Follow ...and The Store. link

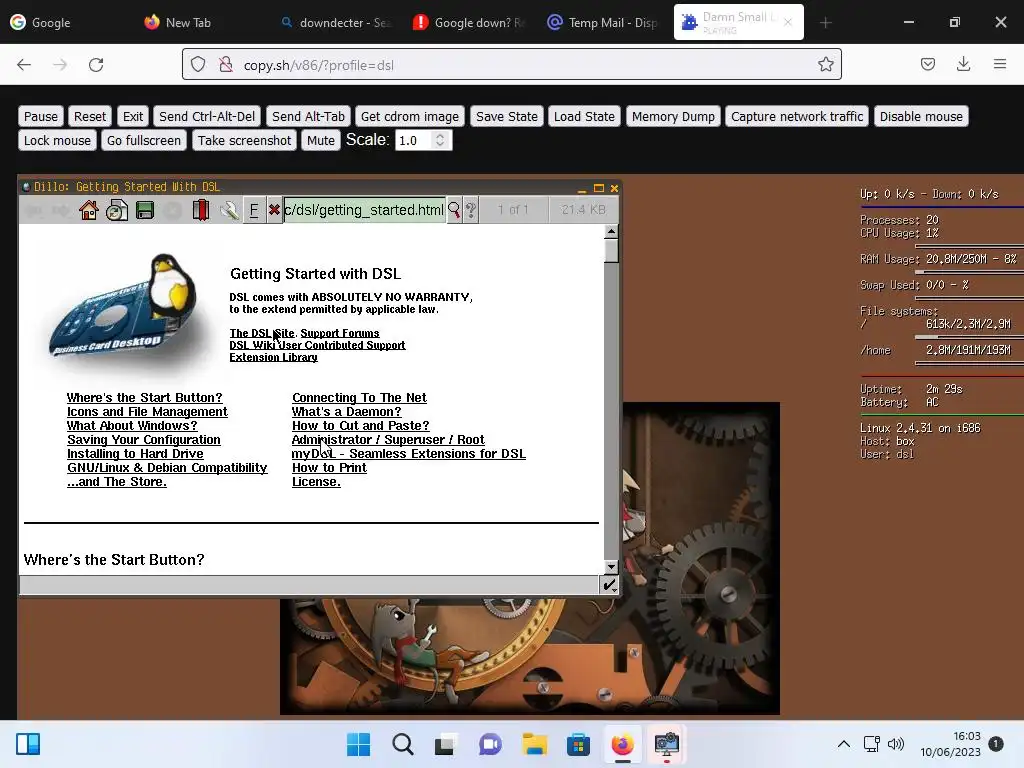tap(117, 482)
